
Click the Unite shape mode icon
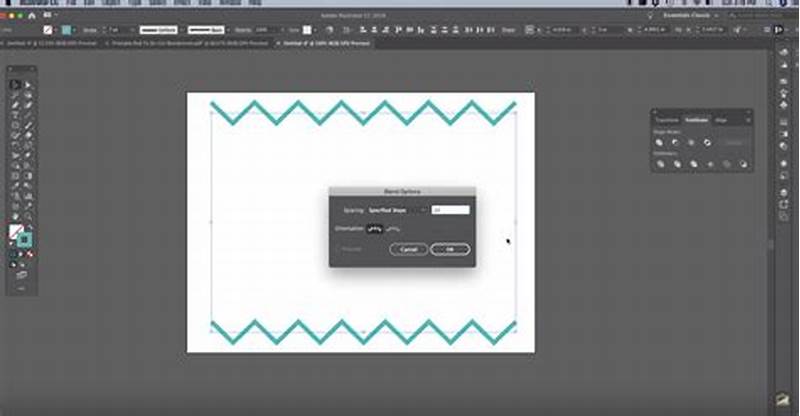(x=660, y=142)
